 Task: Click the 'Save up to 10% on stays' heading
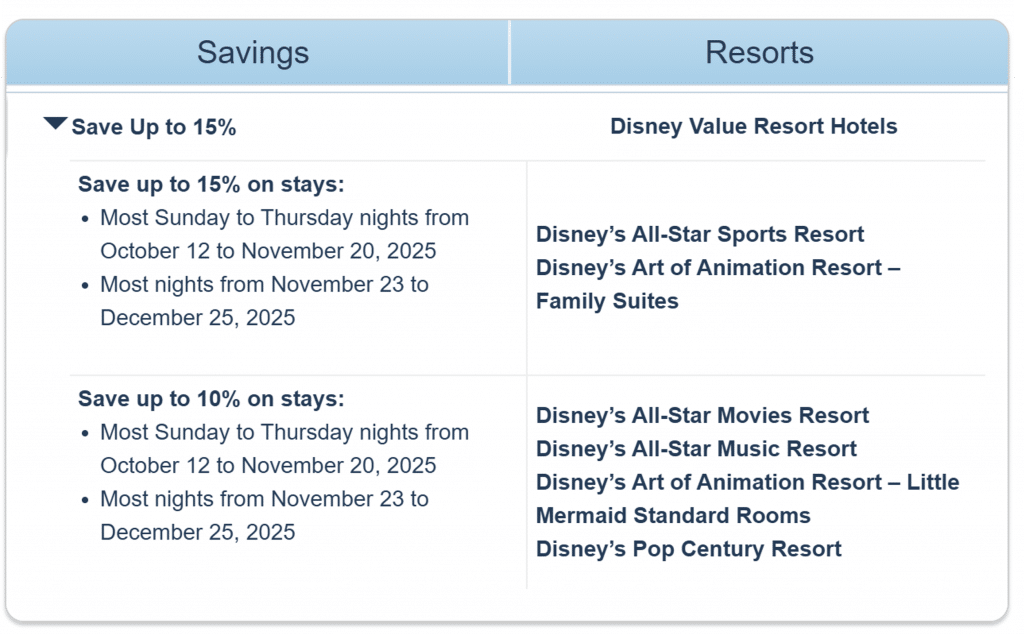click(x=211, y=398)
